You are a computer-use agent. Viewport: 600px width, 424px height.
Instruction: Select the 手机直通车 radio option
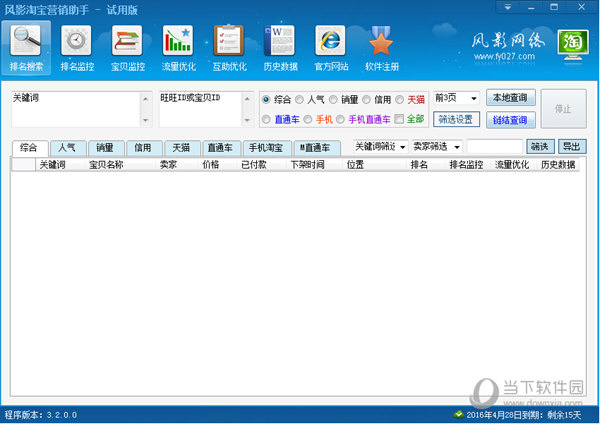pyautogui.click(x=340, y=119)
